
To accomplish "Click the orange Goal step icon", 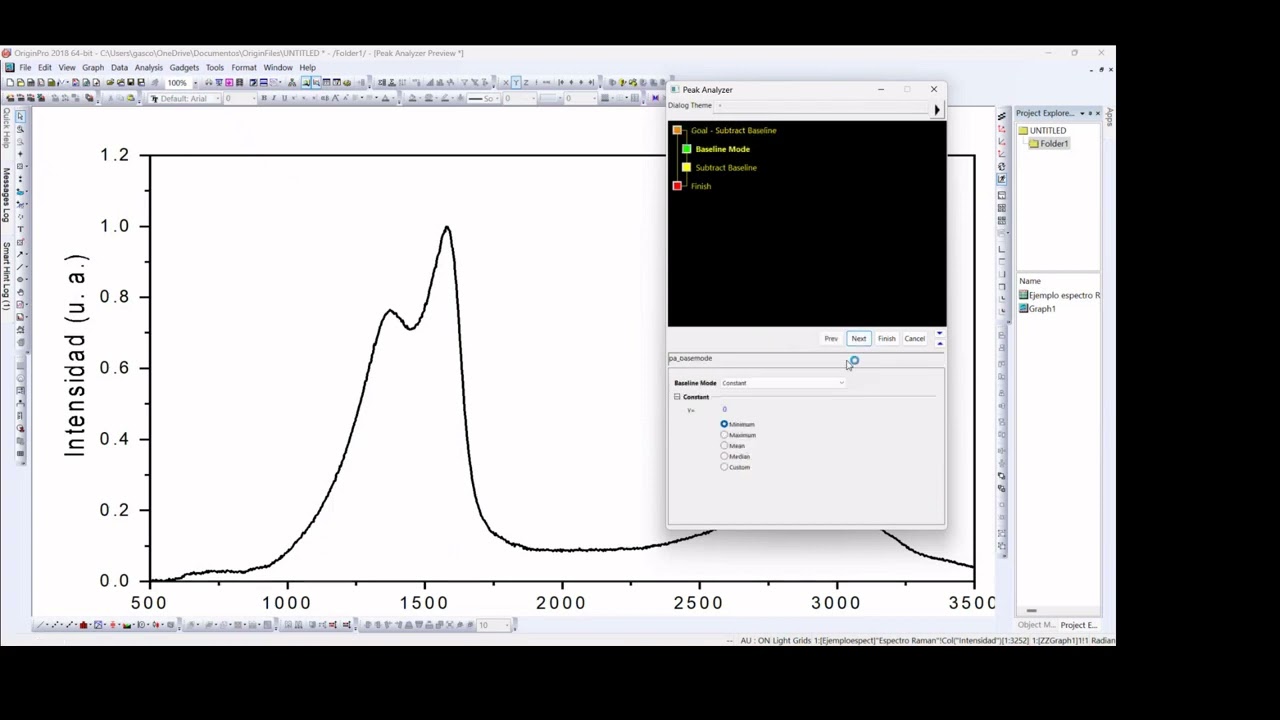I will coord(677,130).
